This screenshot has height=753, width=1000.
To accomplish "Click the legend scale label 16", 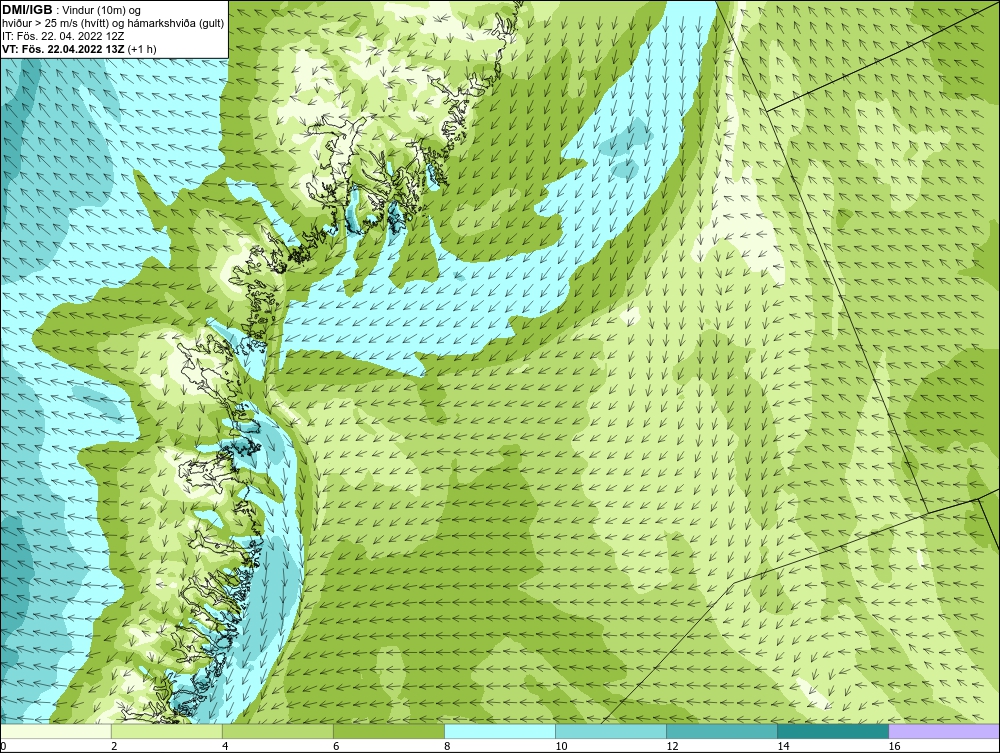I will [894, 747].
